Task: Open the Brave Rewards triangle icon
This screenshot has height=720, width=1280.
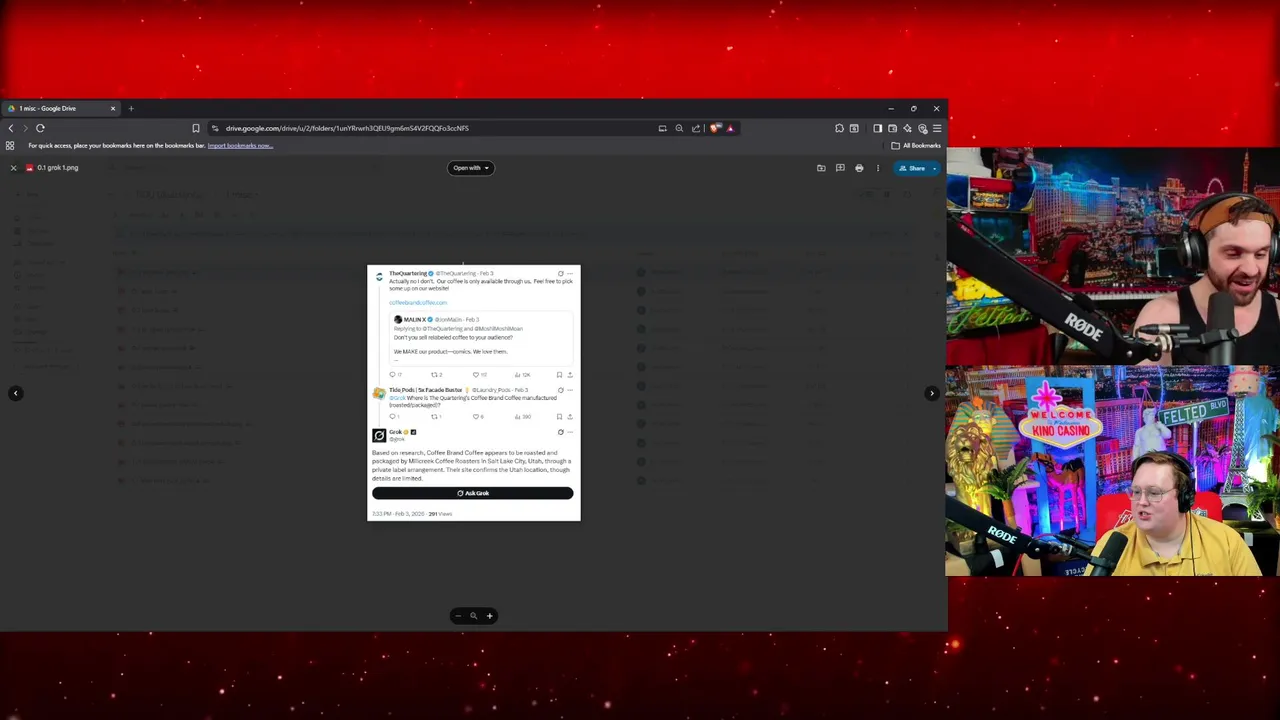Action: click(730, 128)
